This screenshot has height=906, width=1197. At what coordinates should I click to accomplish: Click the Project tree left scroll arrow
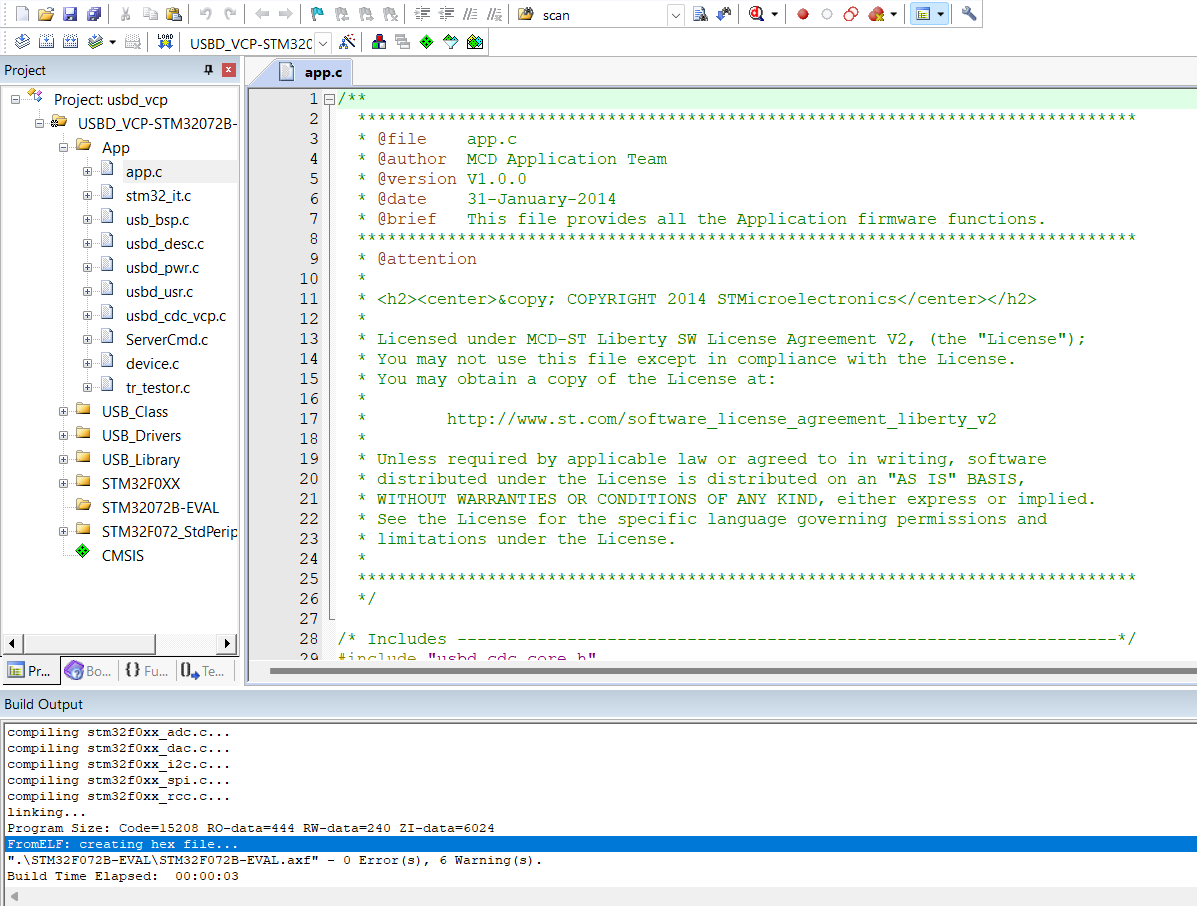(x=11, y=643)
